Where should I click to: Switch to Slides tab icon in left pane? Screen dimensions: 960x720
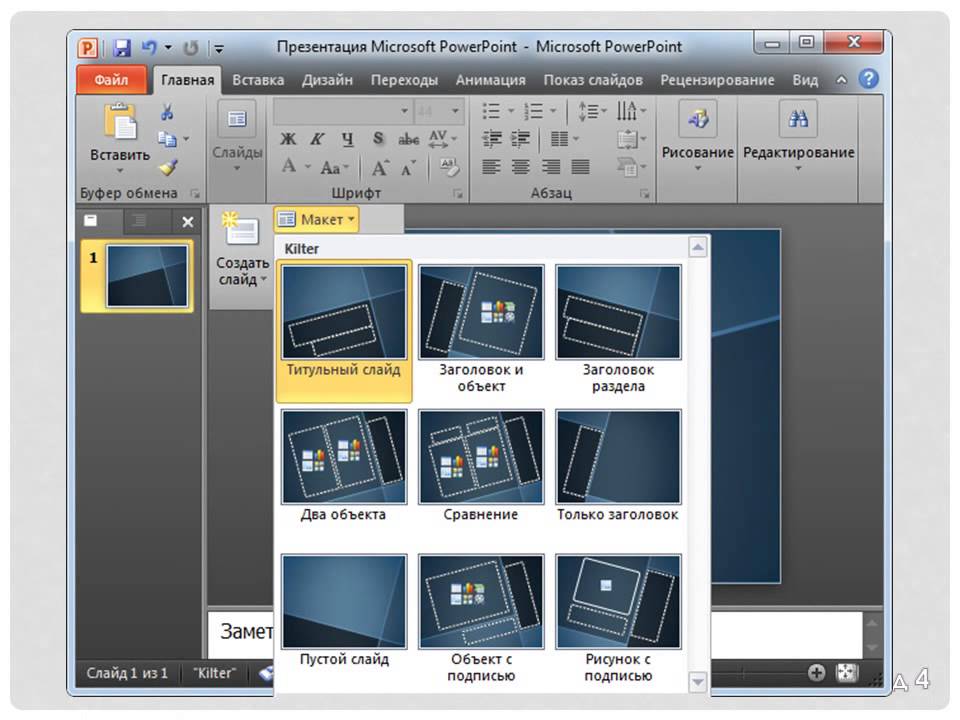tap(91, 220)
